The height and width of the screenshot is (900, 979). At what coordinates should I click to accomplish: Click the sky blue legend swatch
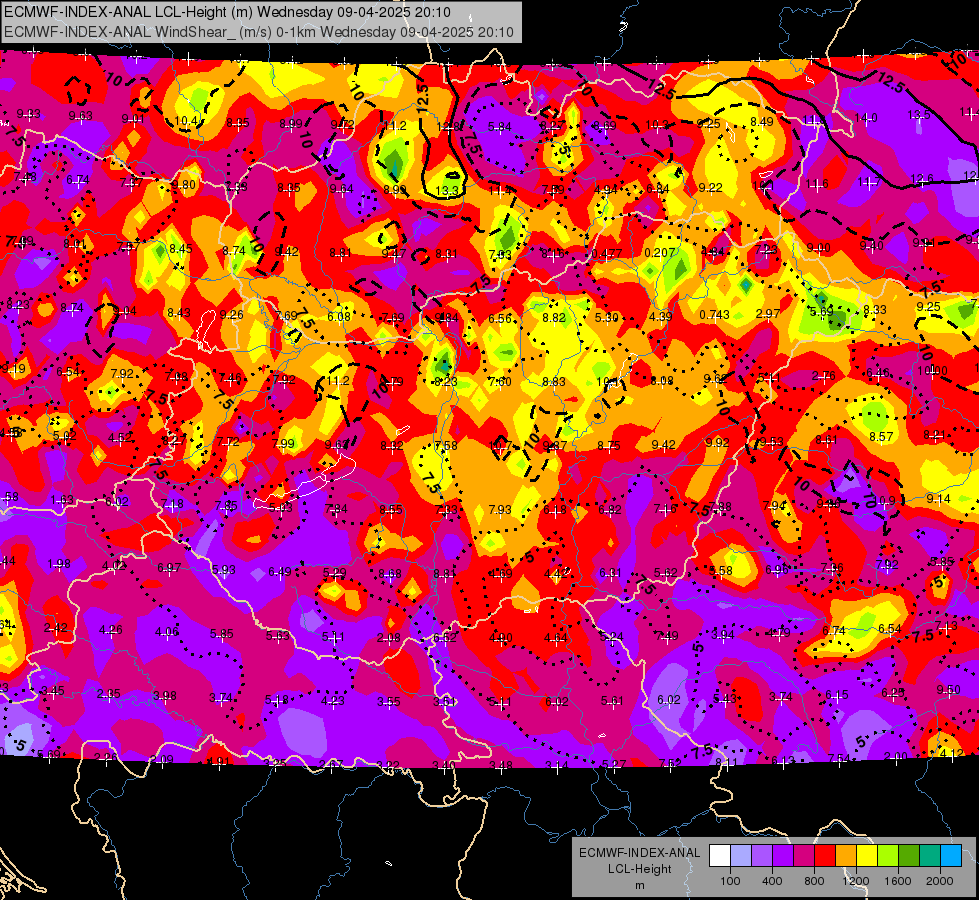[x=951, y=856]
